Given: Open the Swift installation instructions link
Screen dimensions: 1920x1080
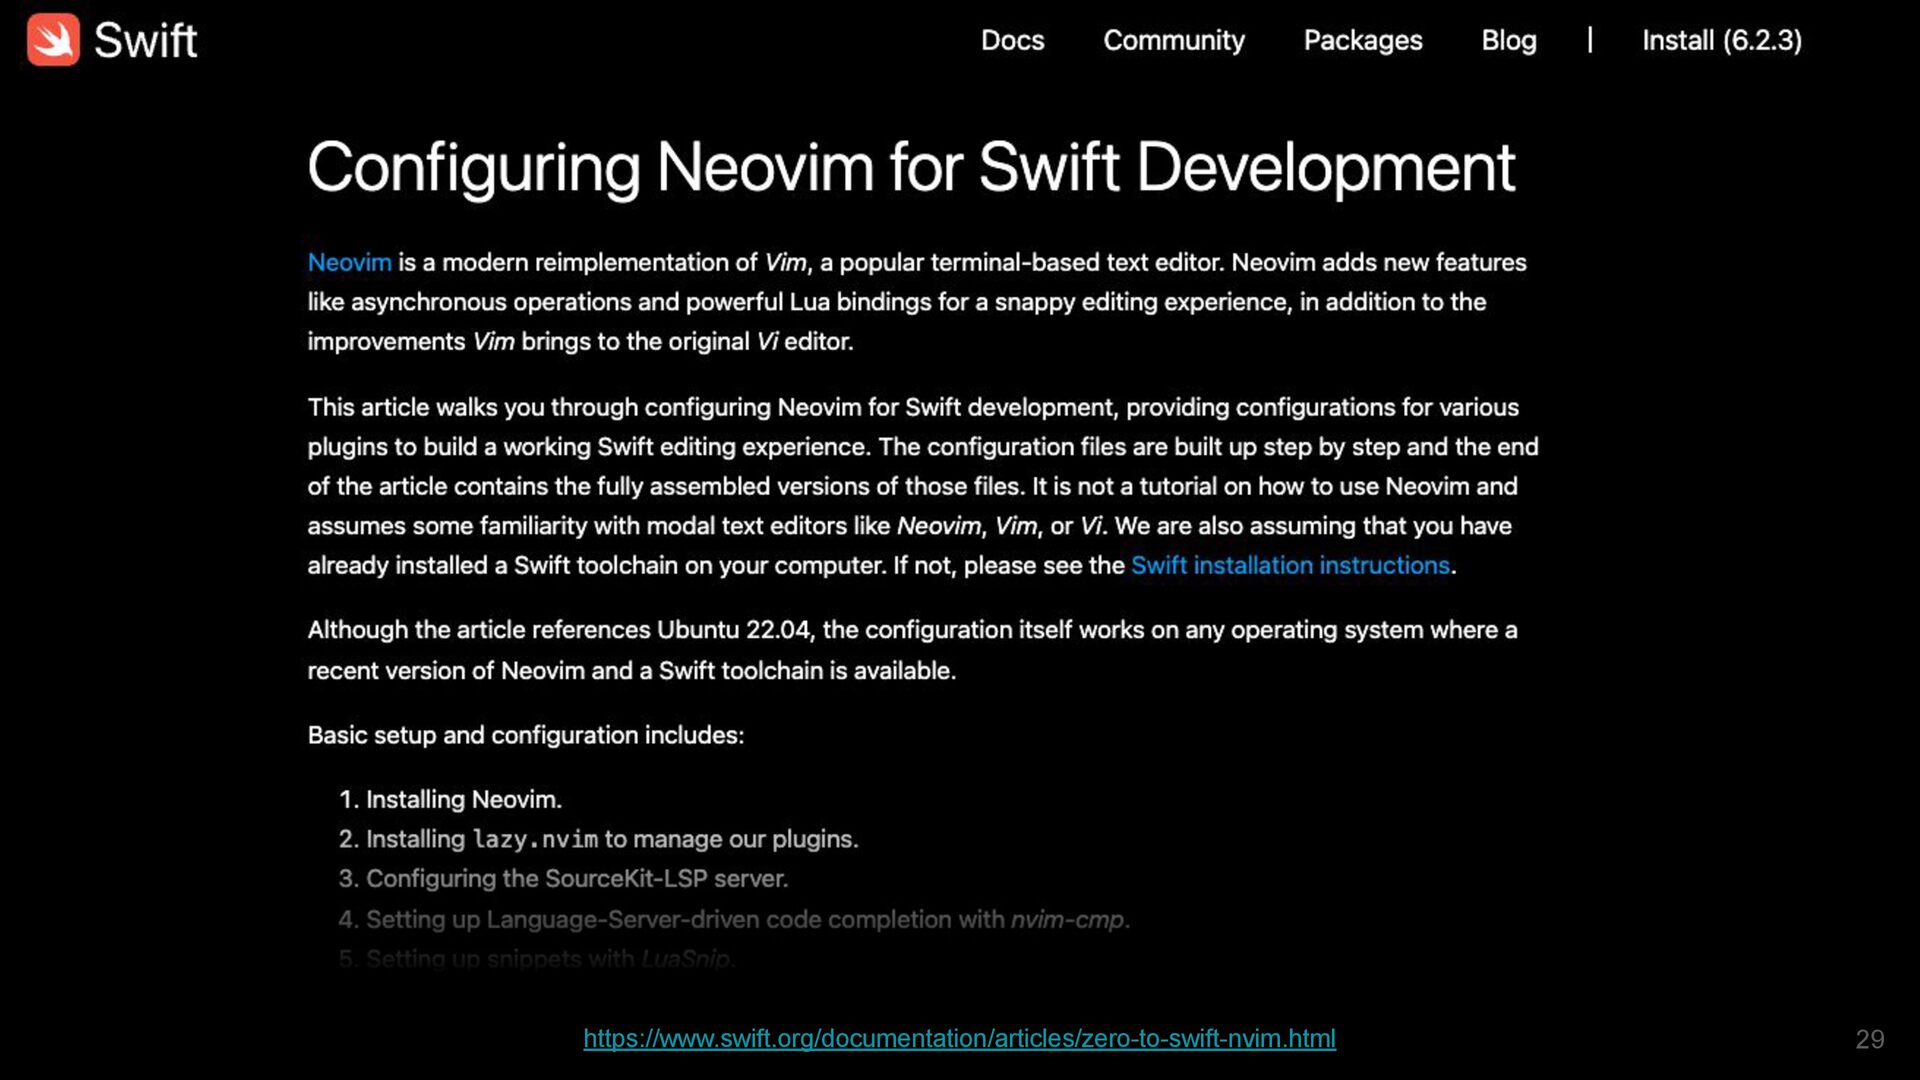Looking at the screenshot, I should (x=1290, y=565).
